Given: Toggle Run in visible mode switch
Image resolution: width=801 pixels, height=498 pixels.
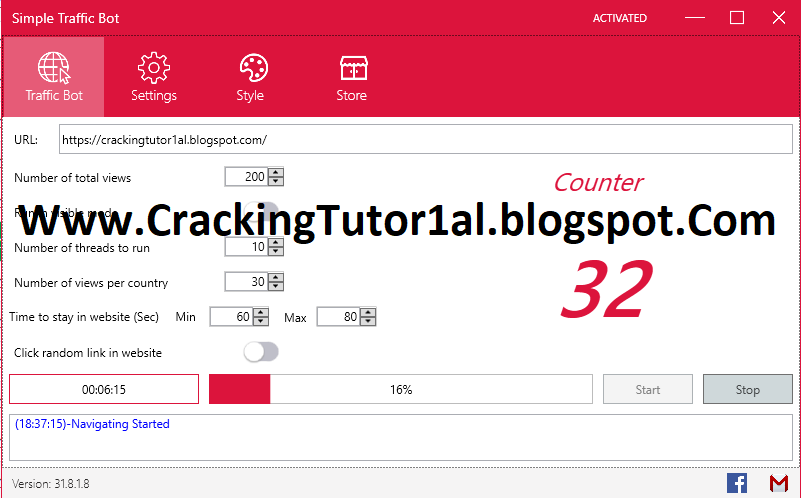Looking at the screenshot, I should click(x=261, y=211).
